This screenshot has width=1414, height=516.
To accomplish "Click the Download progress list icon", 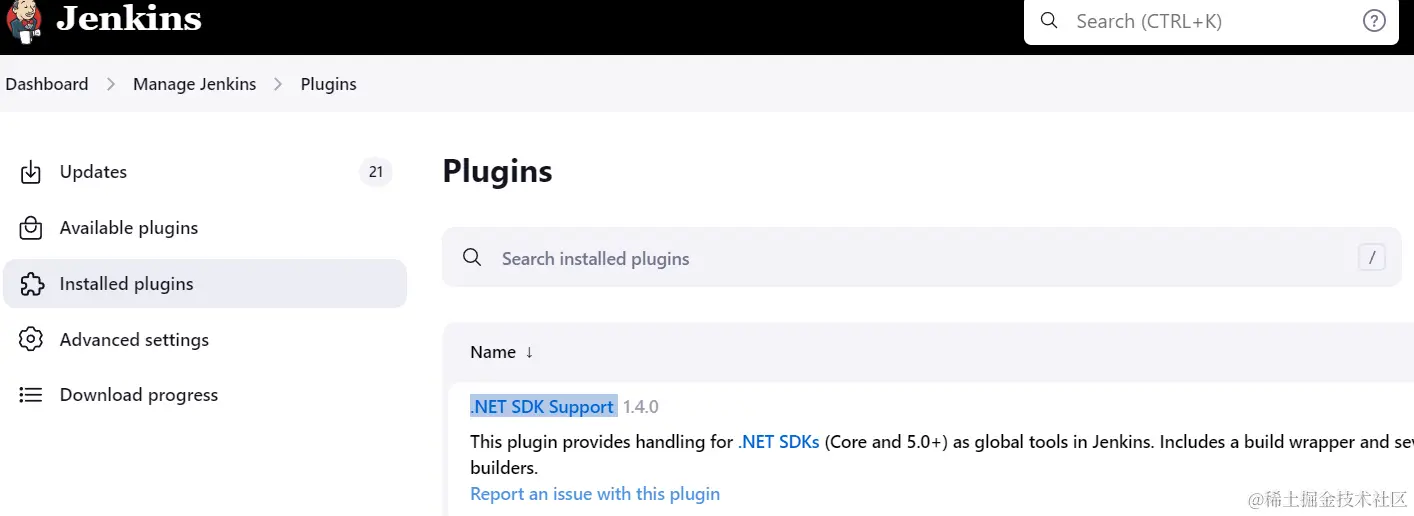I will click(31, 395).
